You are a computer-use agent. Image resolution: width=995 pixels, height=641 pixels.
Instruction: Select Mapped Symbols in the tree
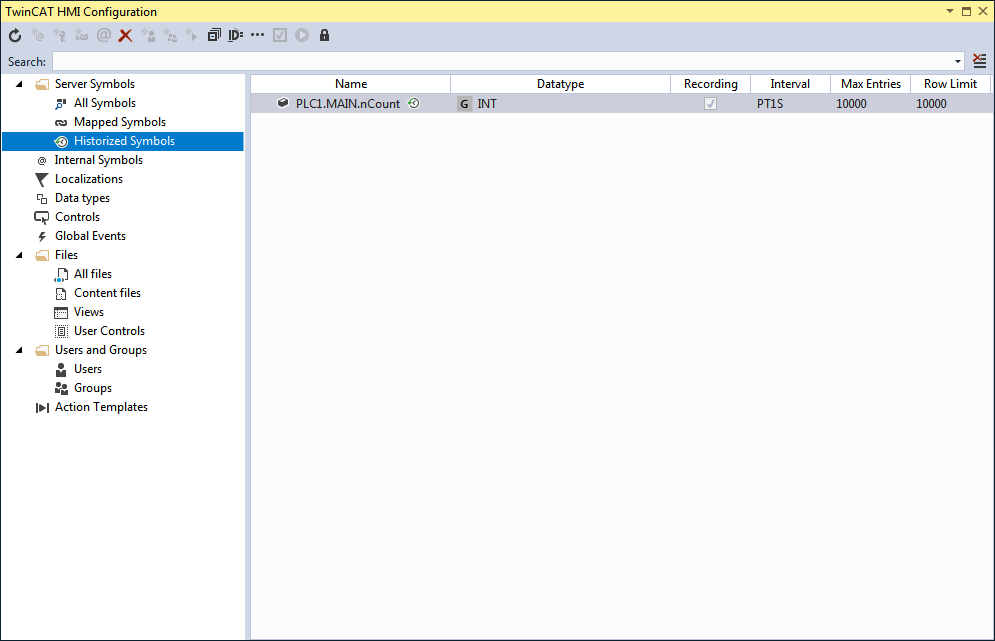point(119,122)
